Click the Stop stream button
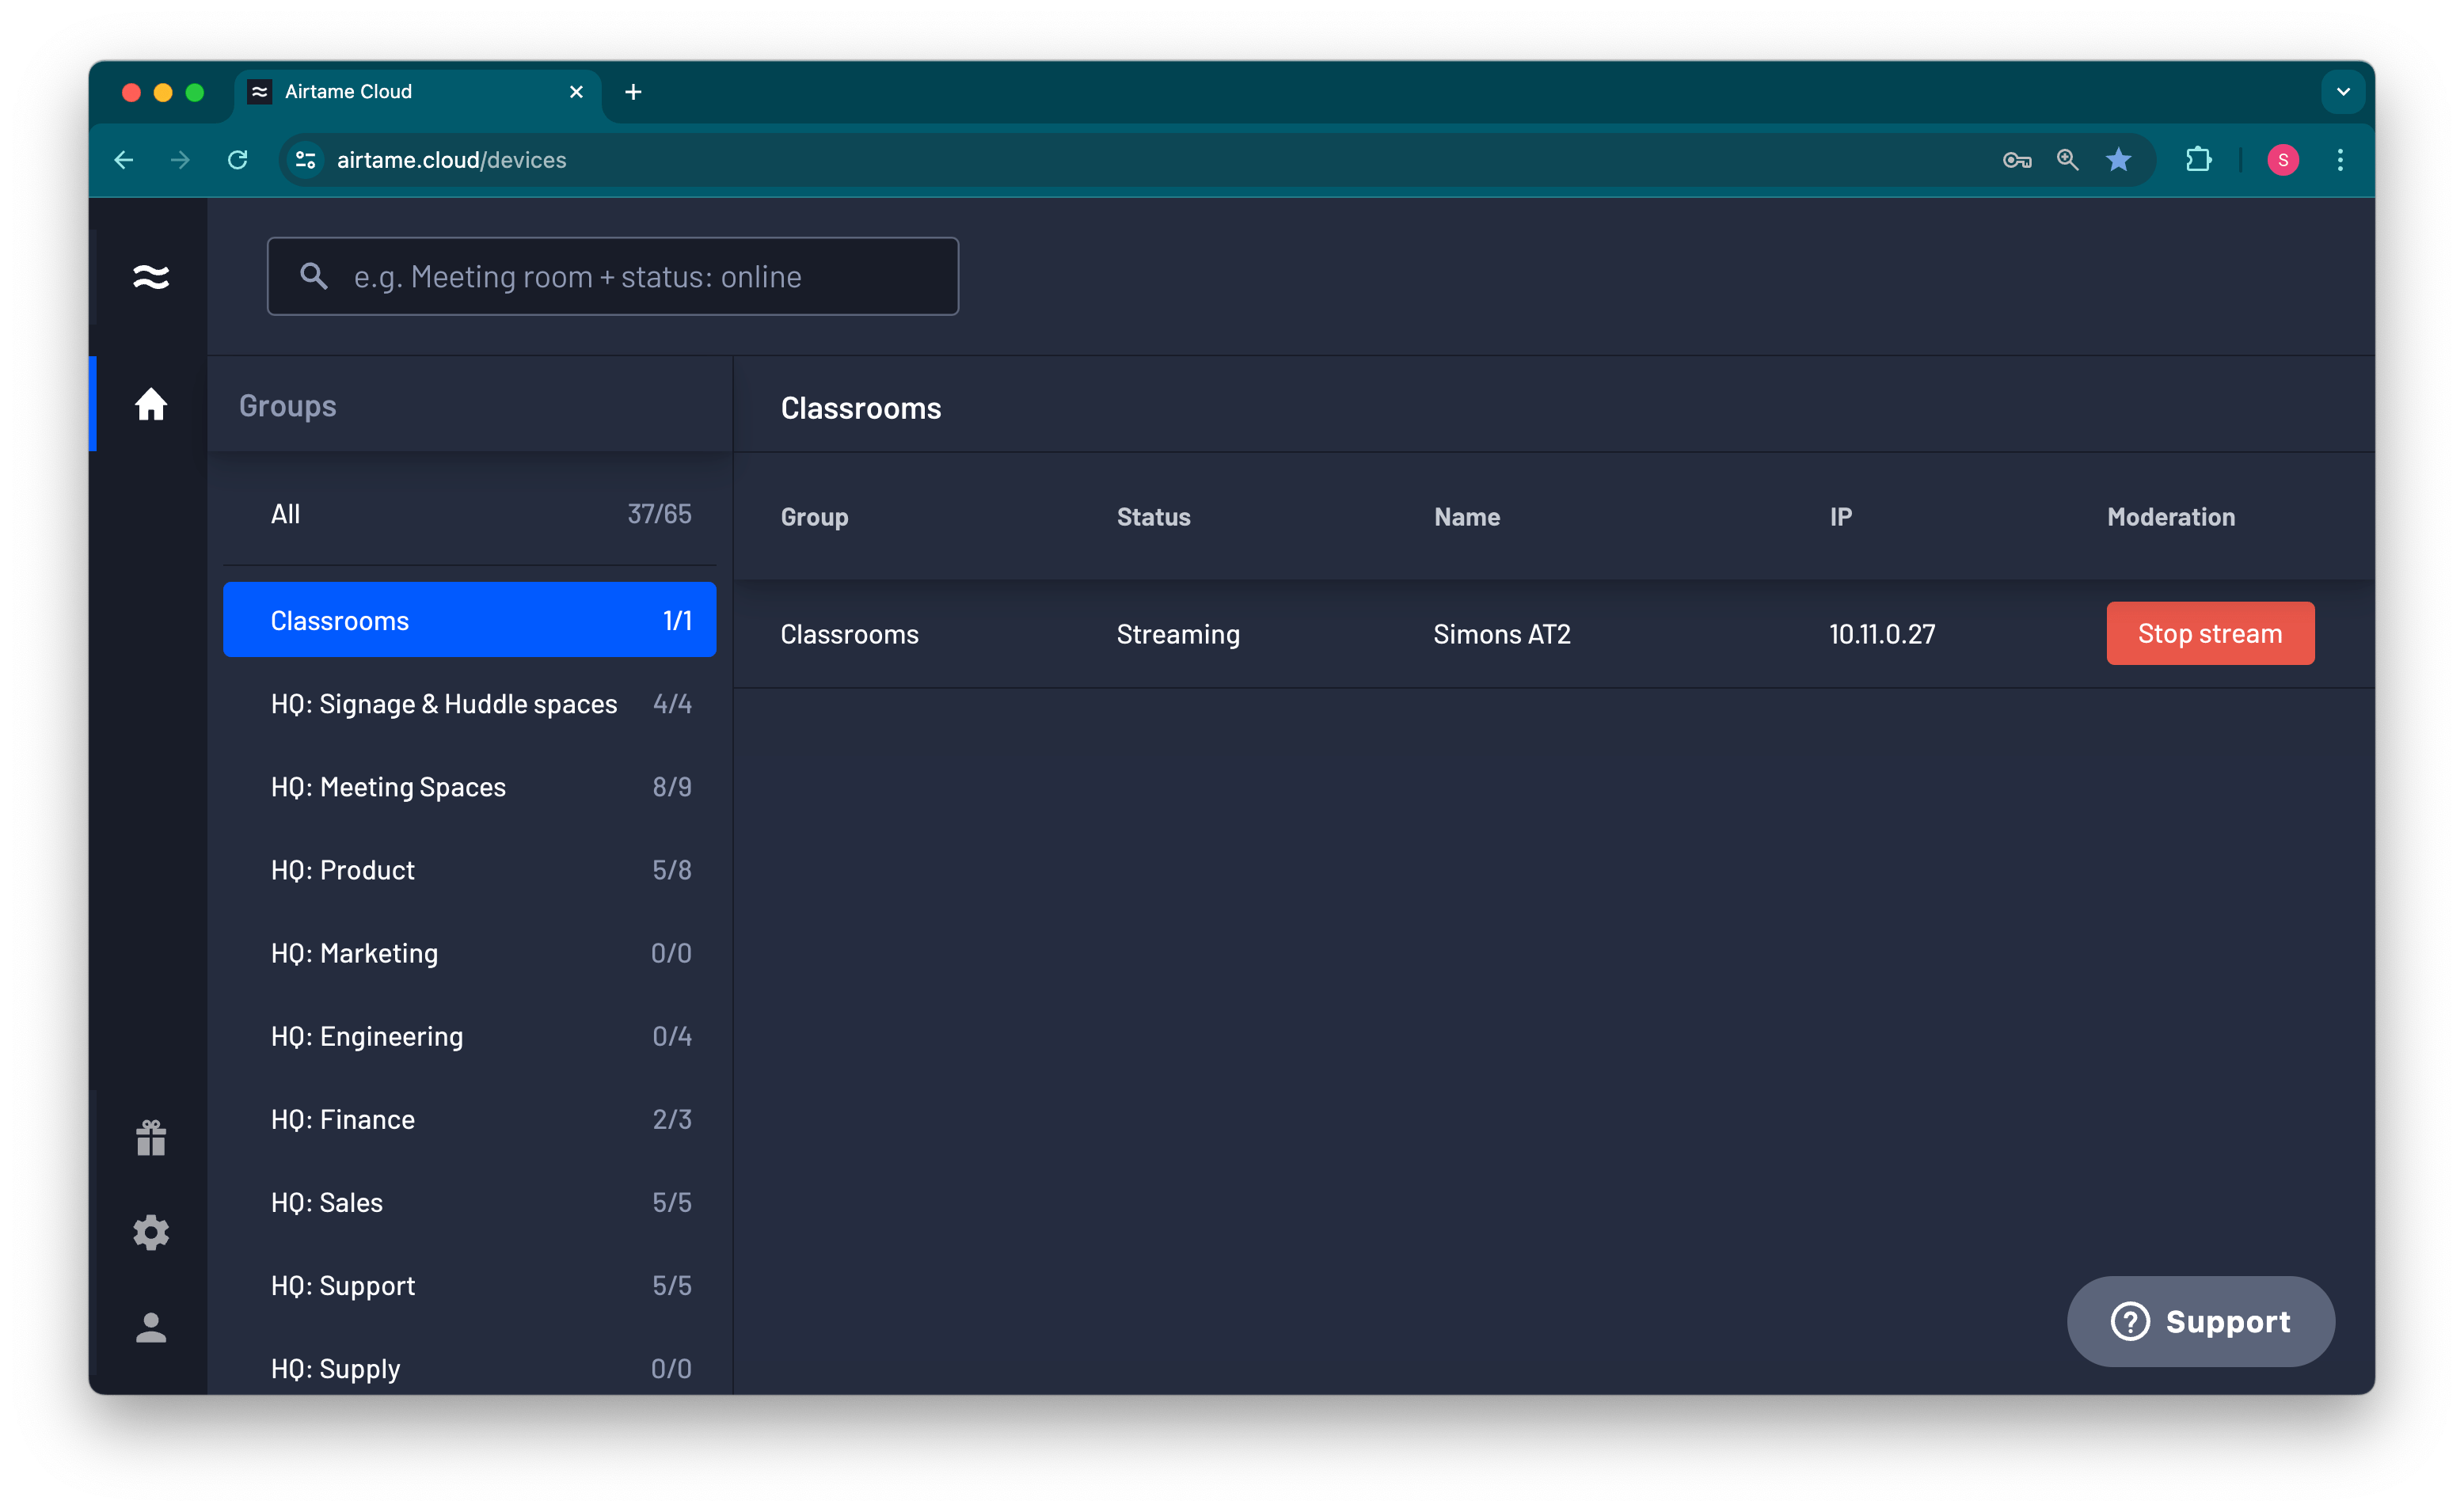The image size is (2464, 1512). coord(2210,633)
